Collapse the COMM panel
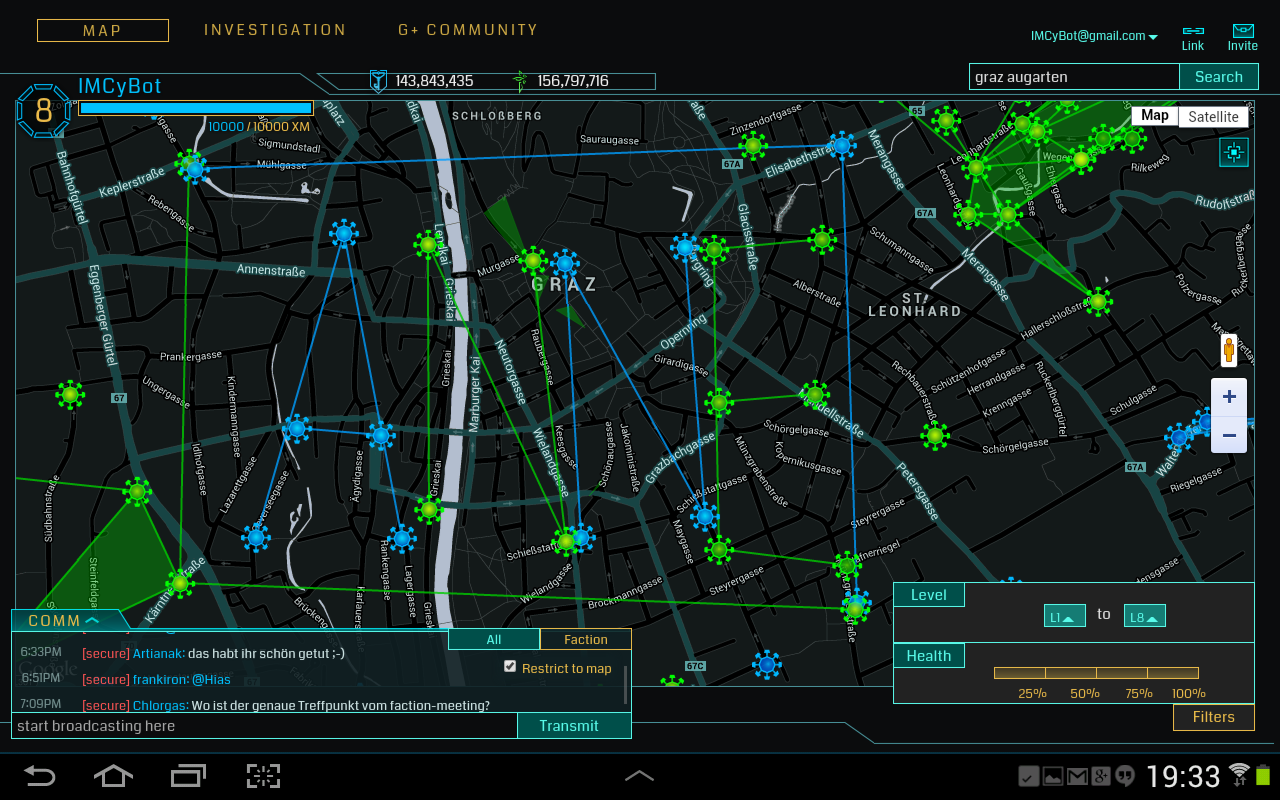Image resolution: width=1280 pixels, height=800 pixels. point(65,621)
